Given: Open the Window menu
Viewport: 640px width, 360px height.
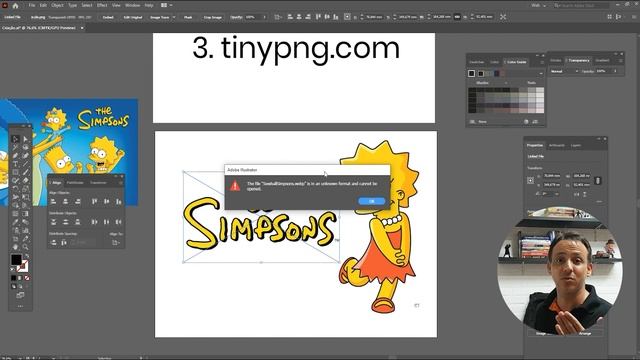Looking at the screenshot, I should 133,5.
